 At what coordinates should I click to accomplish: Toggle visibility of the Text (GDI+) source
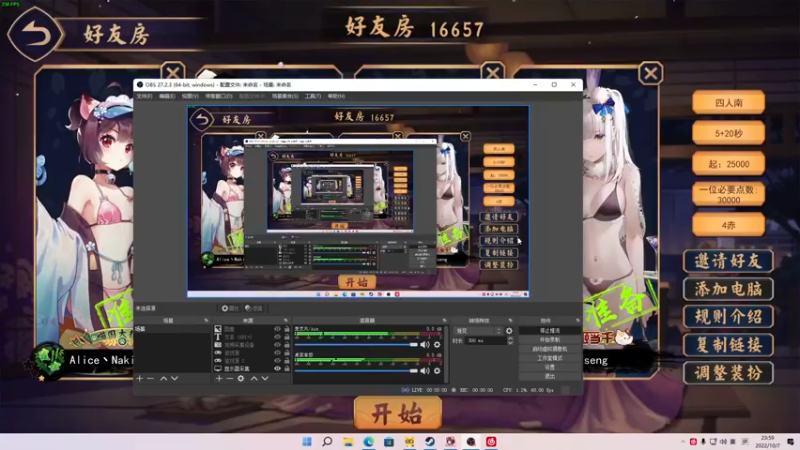[278, 337]
